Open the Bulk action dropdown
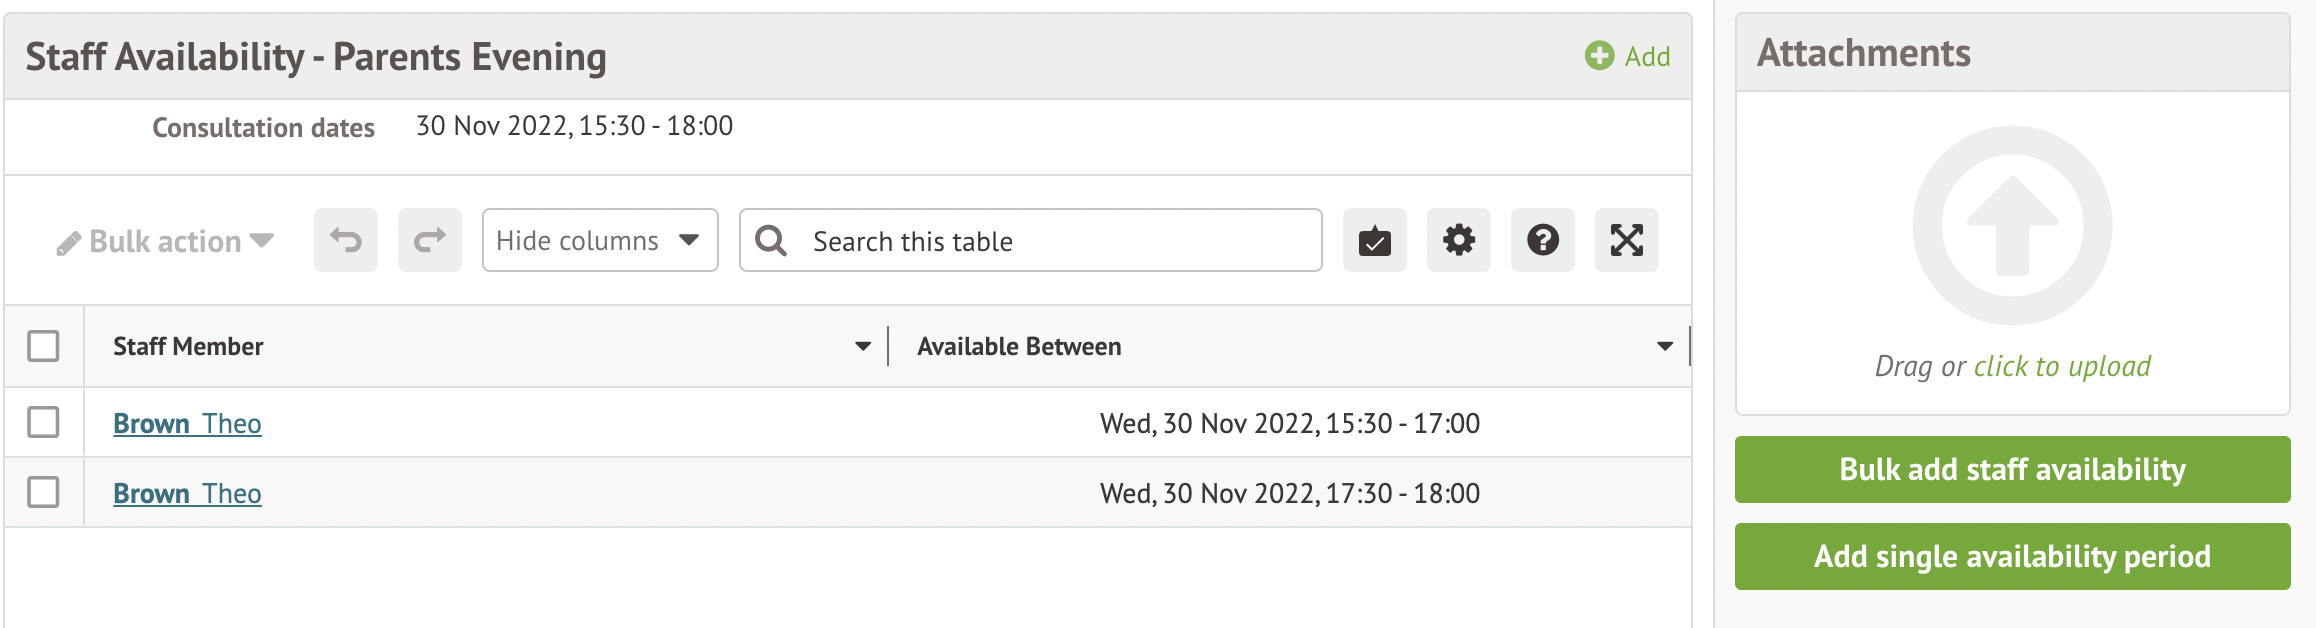This screenshot has width=2316, height=628. [x=166, y=241]
